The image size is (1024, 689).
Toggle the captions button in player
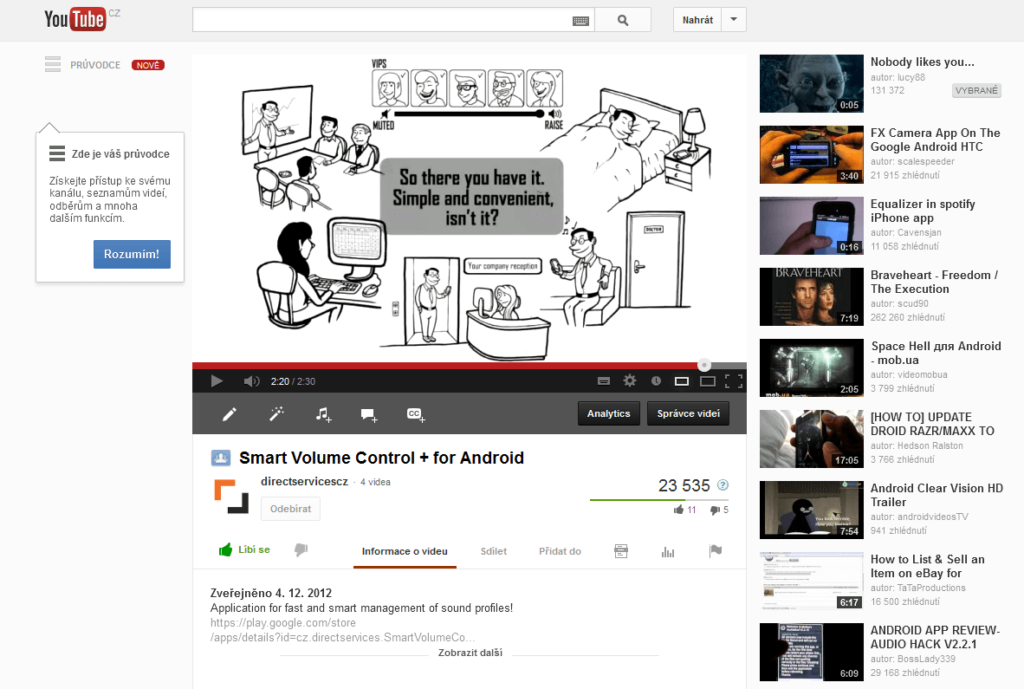point(604,381)
